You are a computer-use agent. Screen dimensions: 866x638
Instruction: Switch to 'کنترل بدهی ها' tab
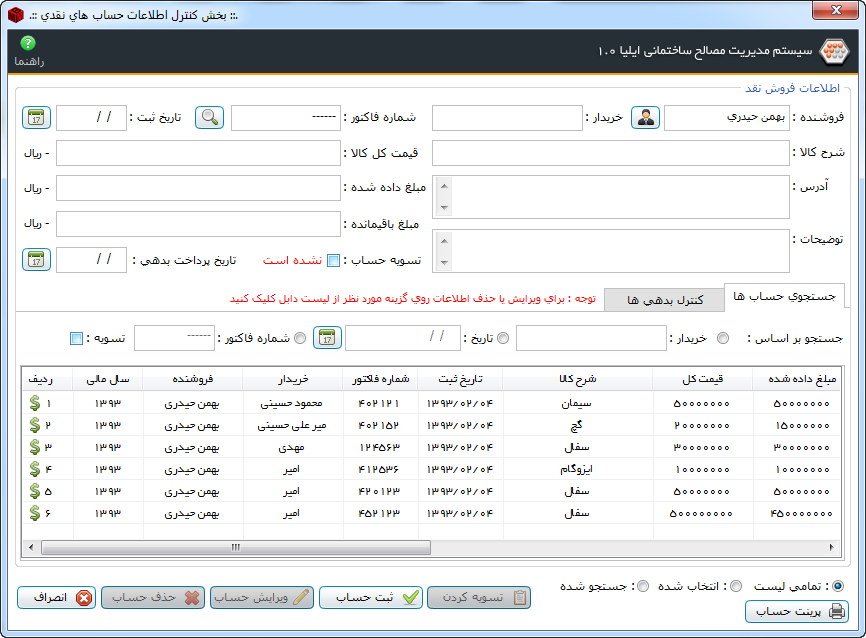point(665,299)
